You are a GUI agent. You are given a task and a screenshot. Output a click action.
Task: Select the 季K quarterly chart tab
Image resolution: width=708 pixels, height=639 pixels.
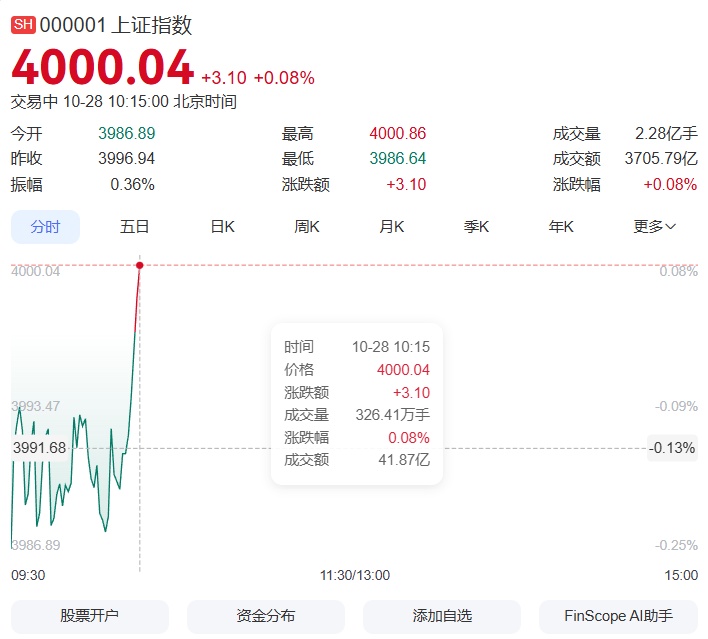476,227
